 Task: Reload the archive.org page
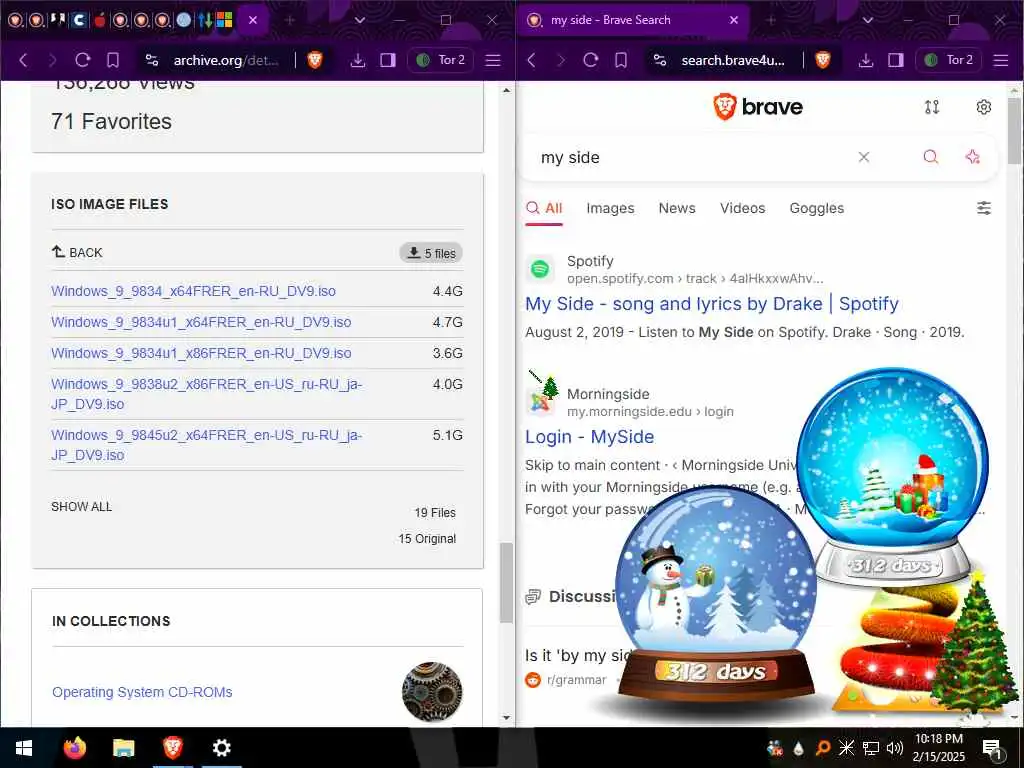coord(82,60)
